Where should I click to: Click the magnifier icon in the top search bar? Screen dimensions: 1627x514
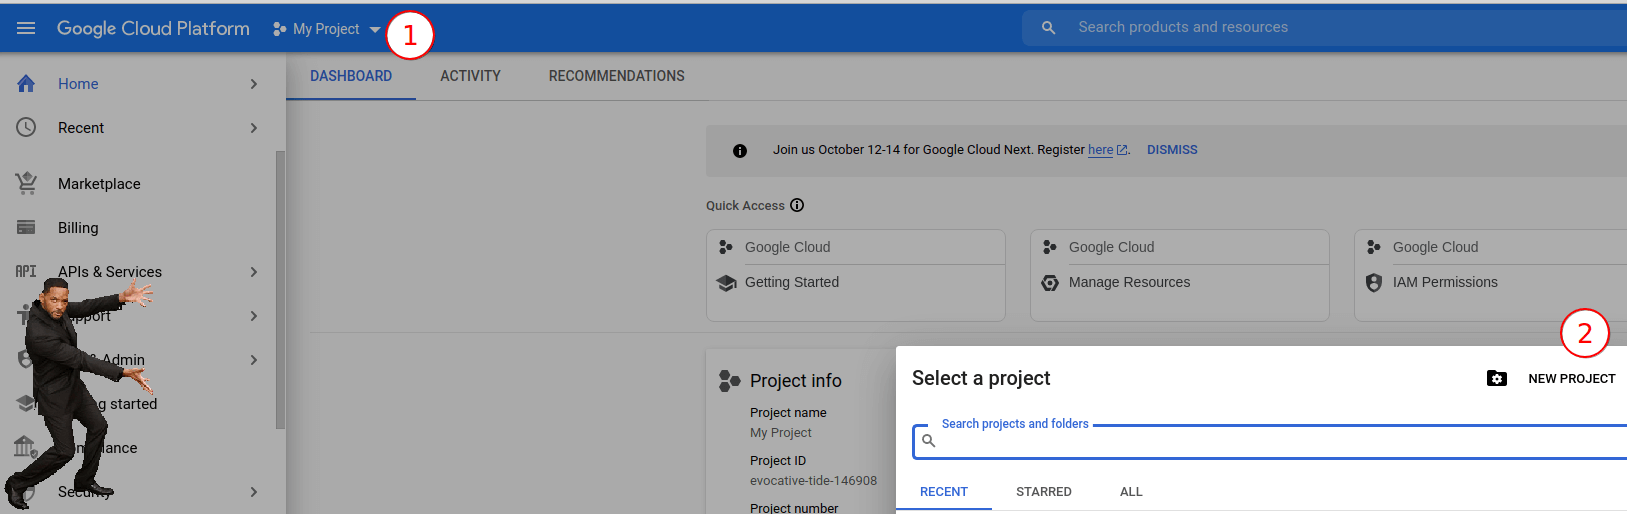[1048, 28]
